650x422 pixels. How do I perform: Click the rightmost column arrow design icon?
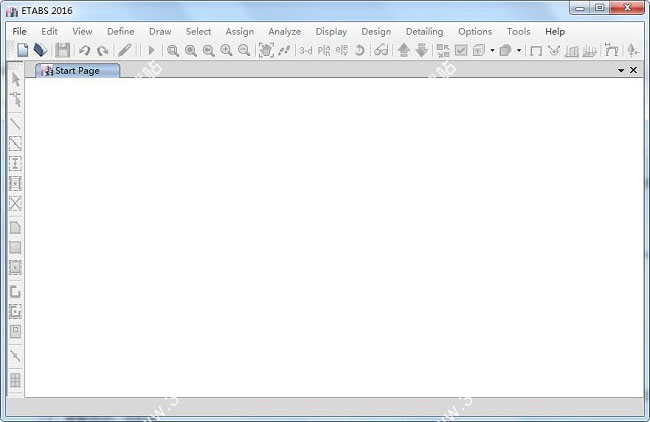(633, 50)
